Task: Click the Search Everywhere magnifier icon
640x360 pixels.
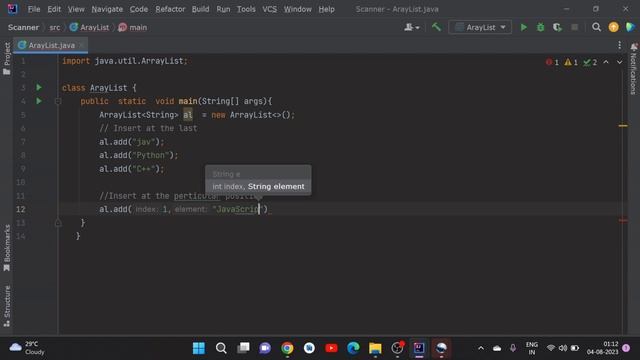Action: 596,27
